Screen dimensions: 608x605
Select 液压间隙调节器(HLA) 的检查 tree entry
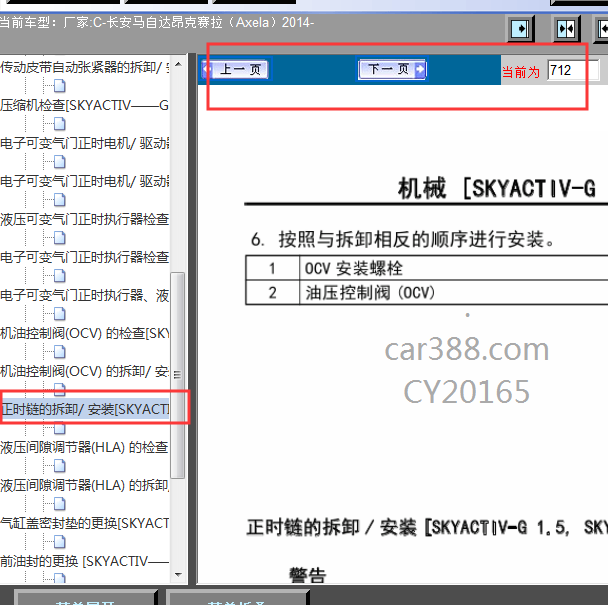(x=85, y=448)
